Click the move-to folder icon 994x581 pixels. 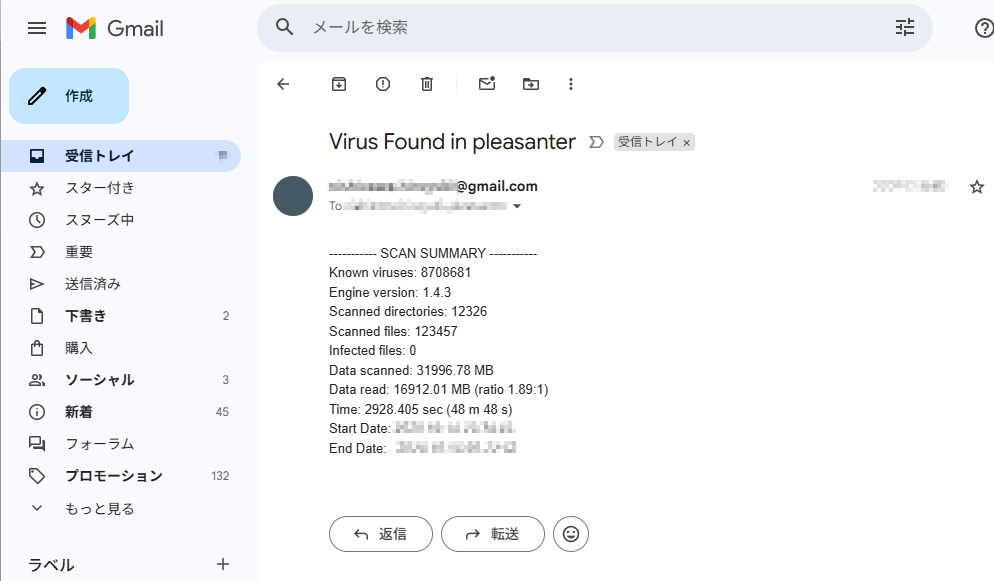click(531, 84)
